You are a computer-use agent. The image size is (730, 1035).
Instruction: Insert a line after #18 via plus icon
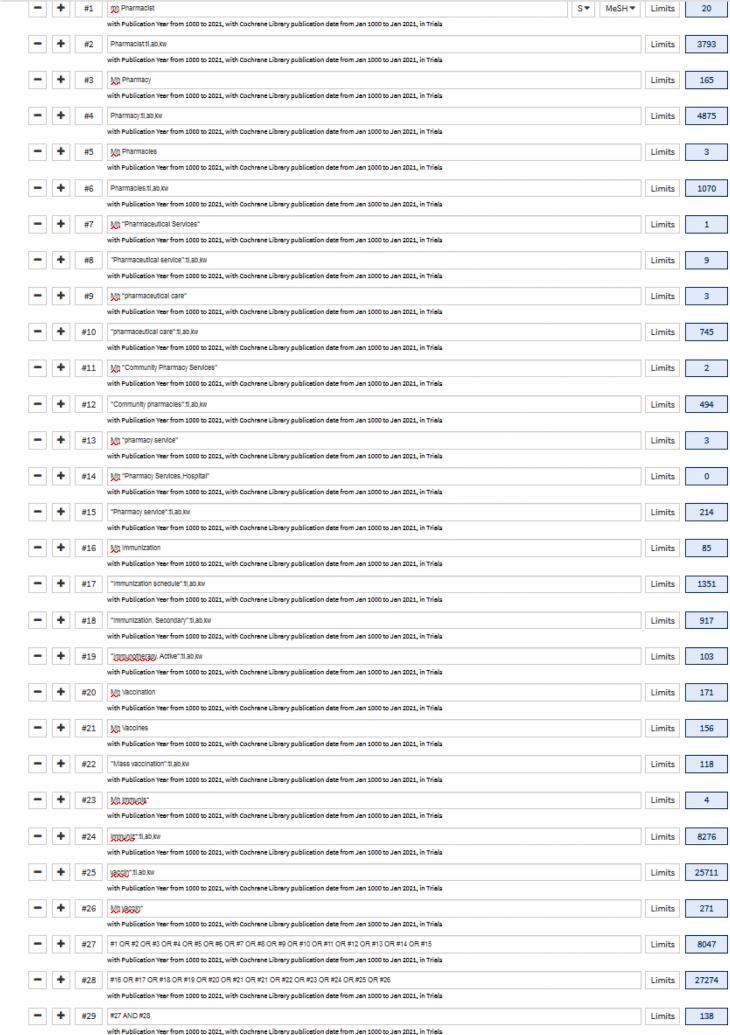click(x=59, y=621)
